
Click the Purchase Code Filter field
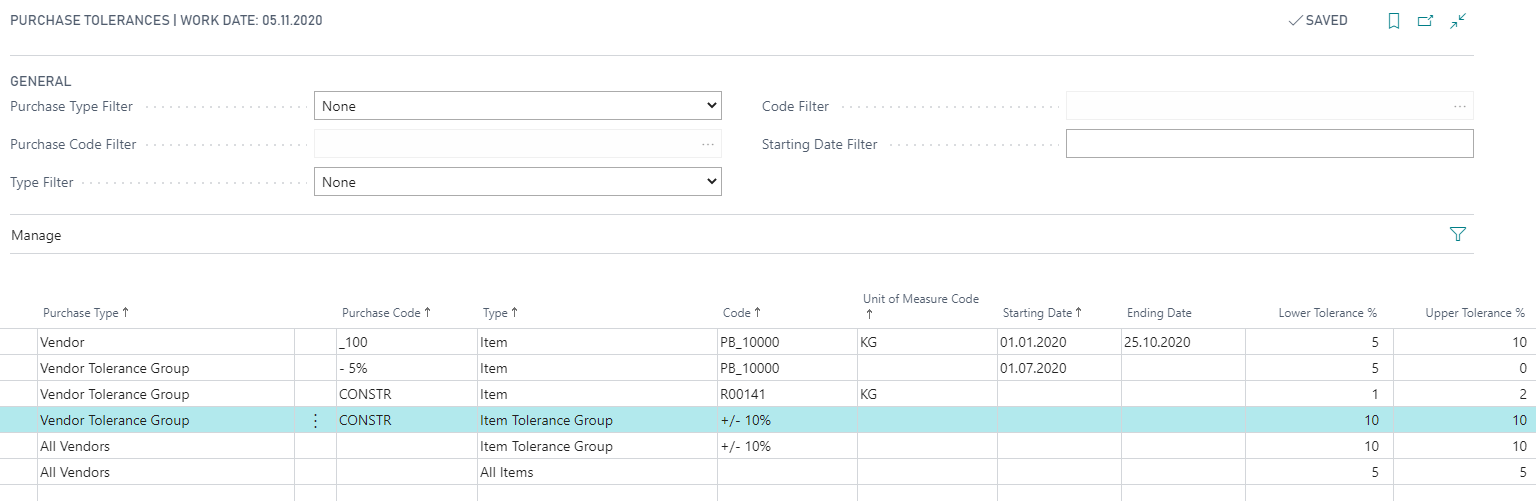coord(518,144)
